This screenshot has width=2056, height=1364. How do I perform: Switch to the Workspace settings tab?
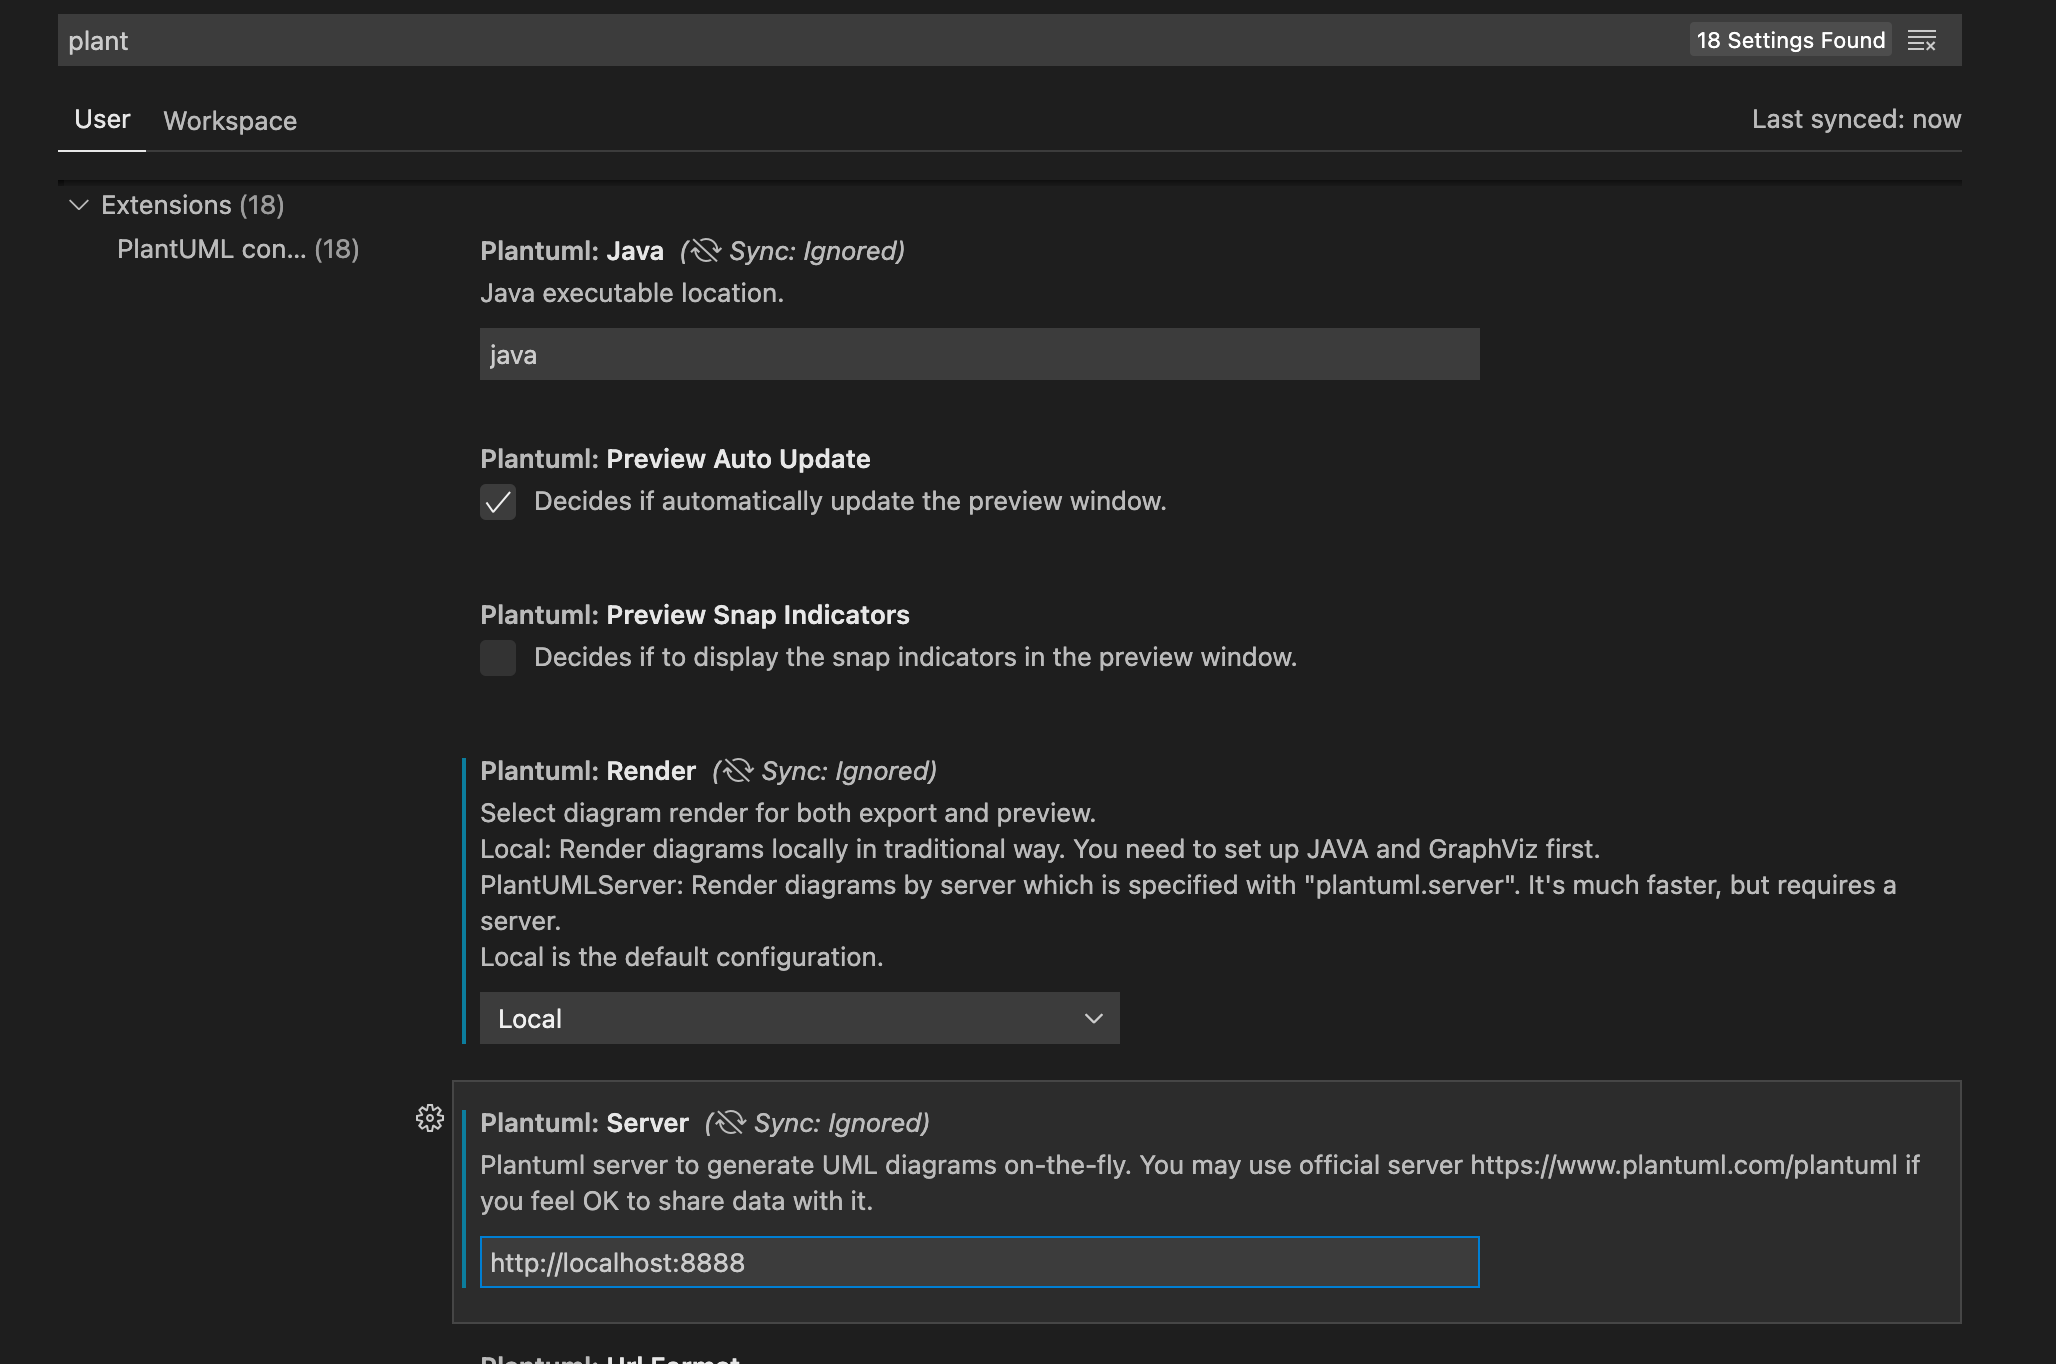click(230, 121)
